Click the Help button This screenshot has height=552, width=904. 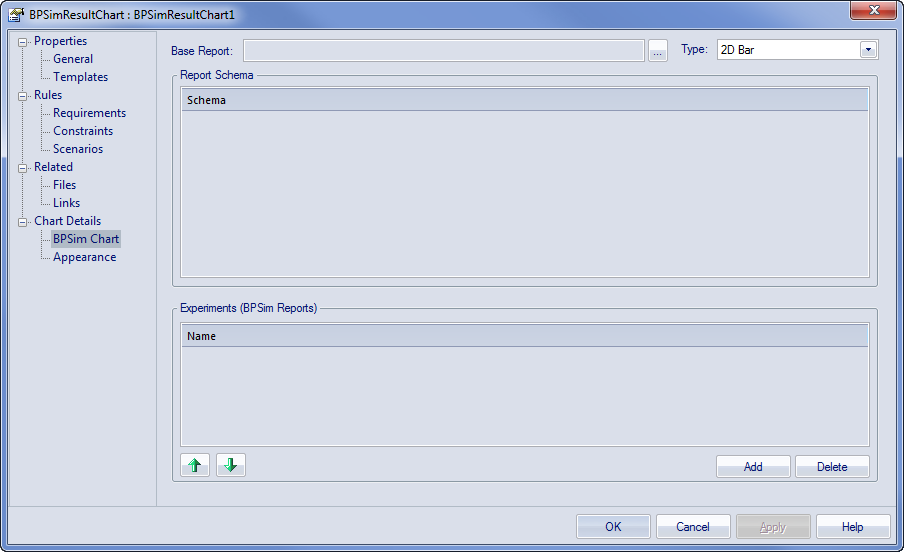point(852,527)
